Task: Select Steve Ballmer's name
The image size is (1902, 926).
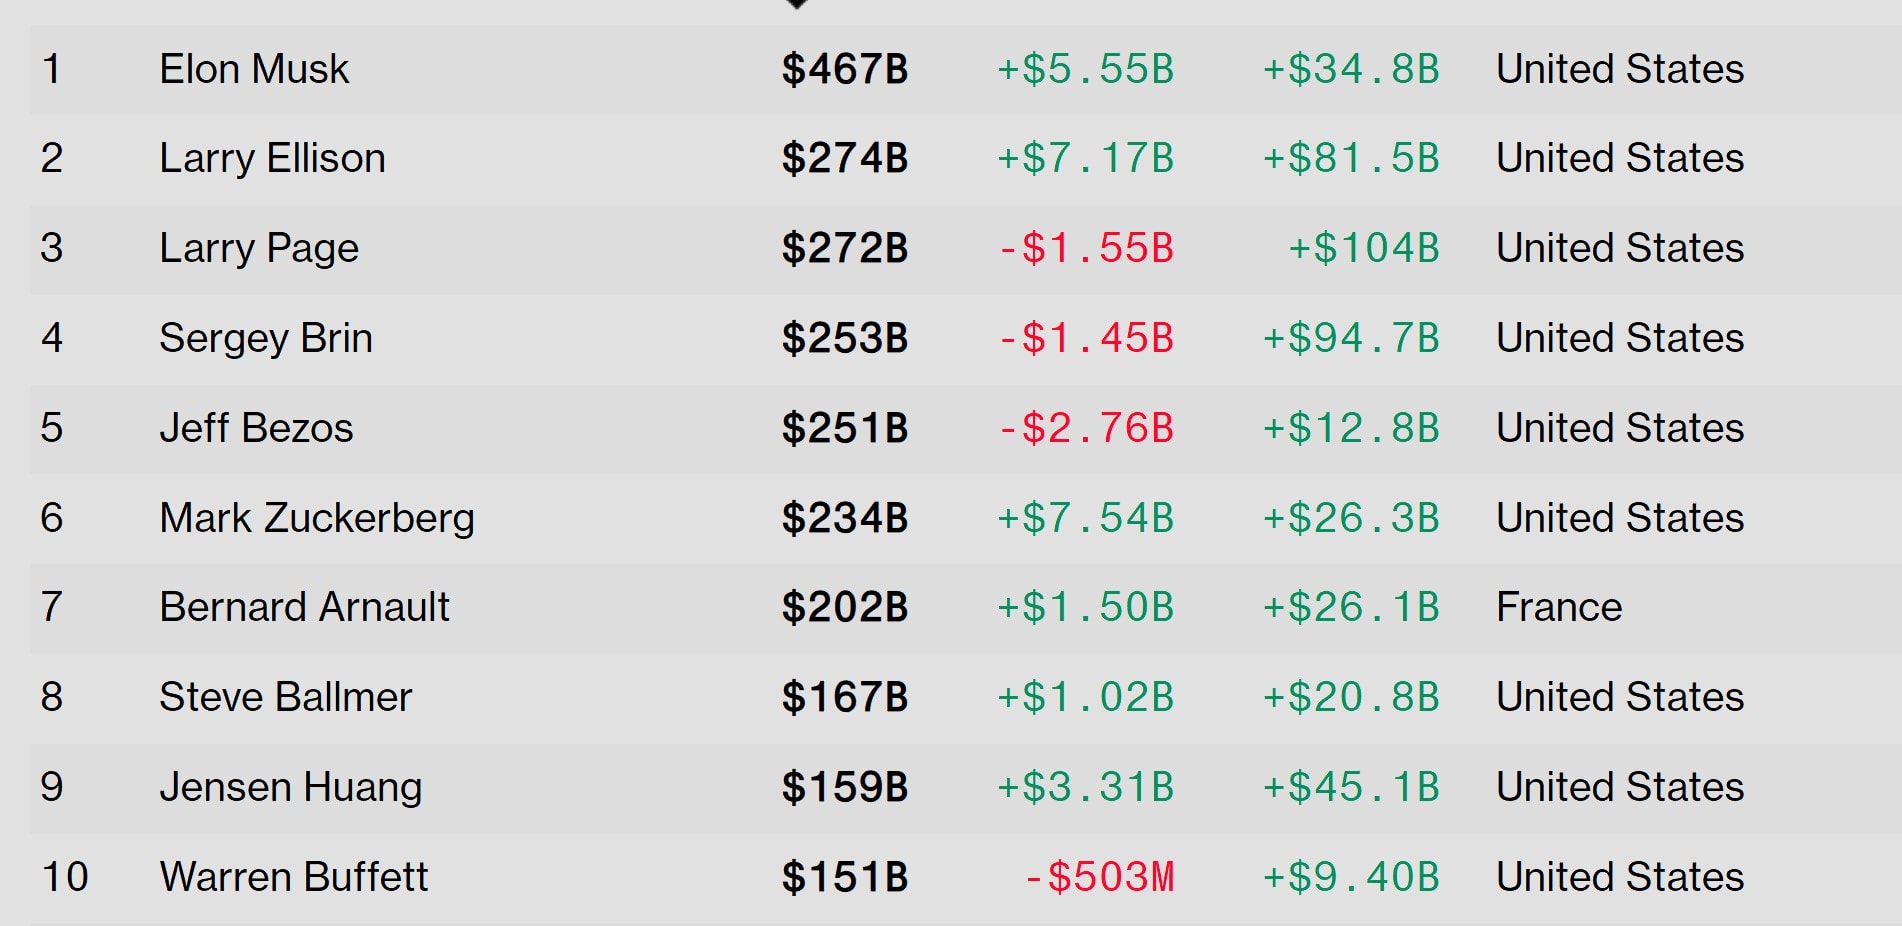Action: tap(286, 697)
